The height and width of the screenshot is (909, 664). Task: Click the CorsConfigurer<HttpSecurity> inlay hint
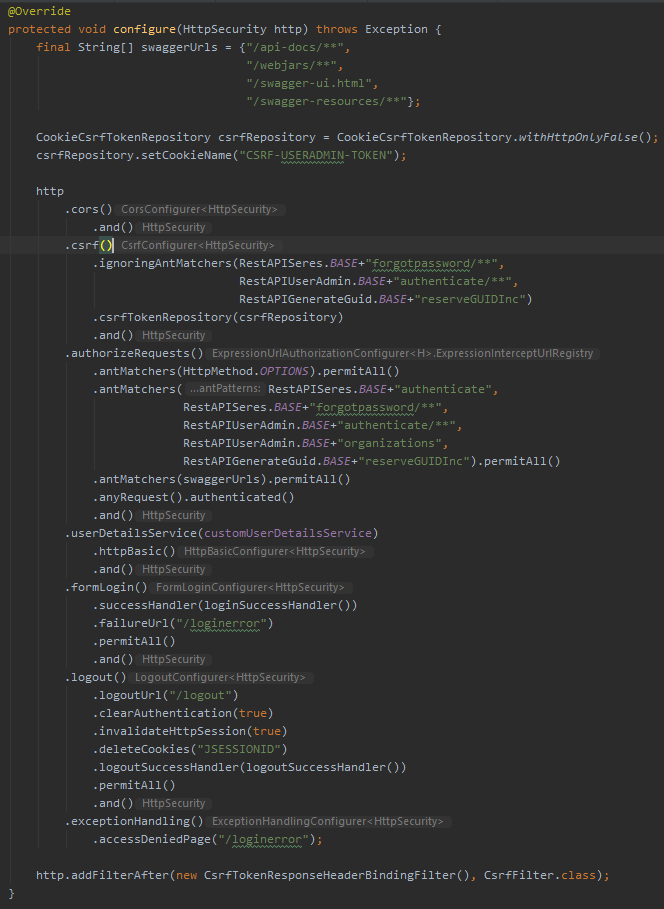coord(199,210)
